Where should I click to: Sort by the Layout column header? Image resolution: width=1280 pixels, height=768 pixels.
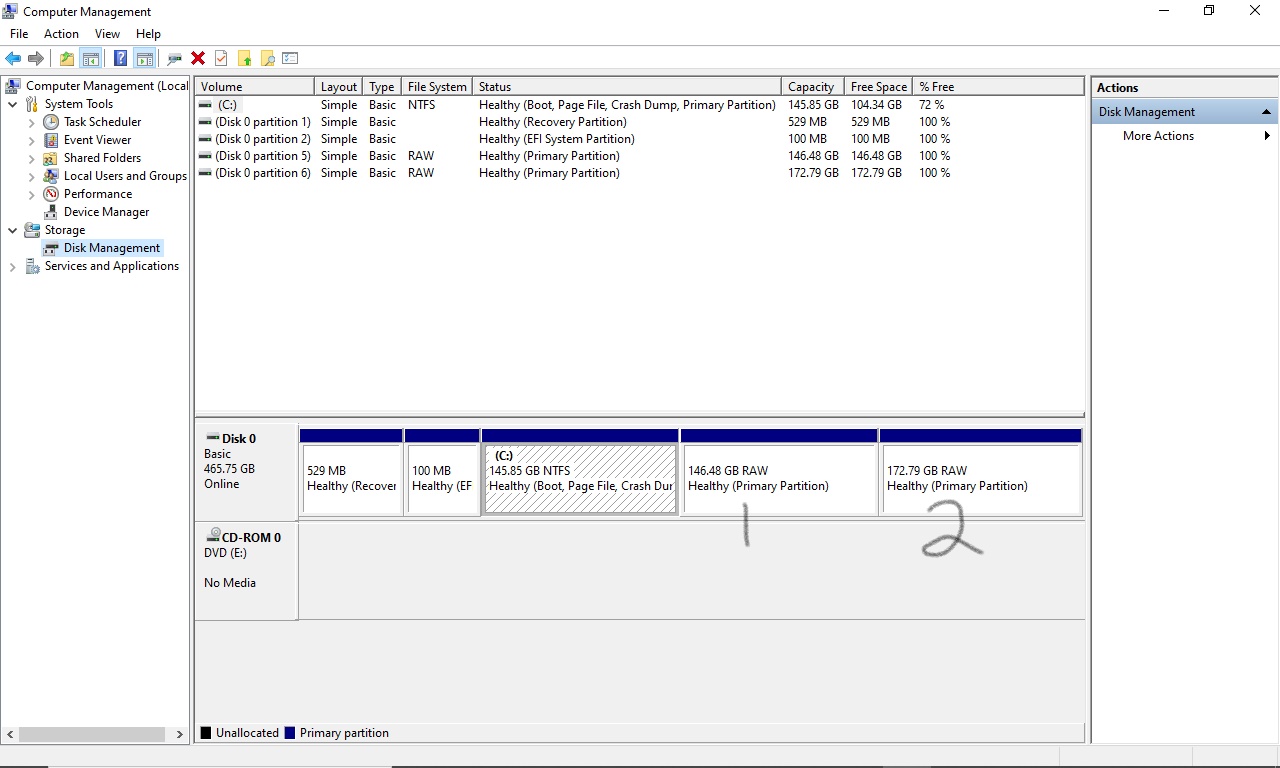coord(339,87)
